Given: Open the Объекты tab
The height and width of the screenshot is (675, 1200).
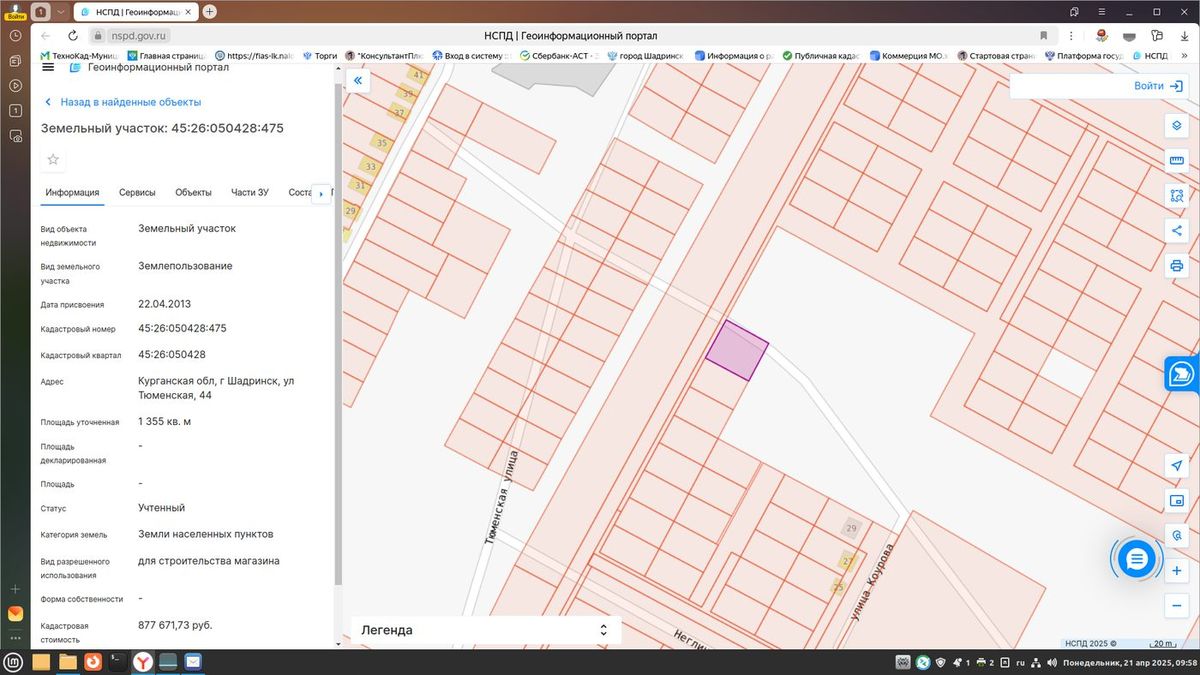Looking at the screenshot, I should (193, 193).
